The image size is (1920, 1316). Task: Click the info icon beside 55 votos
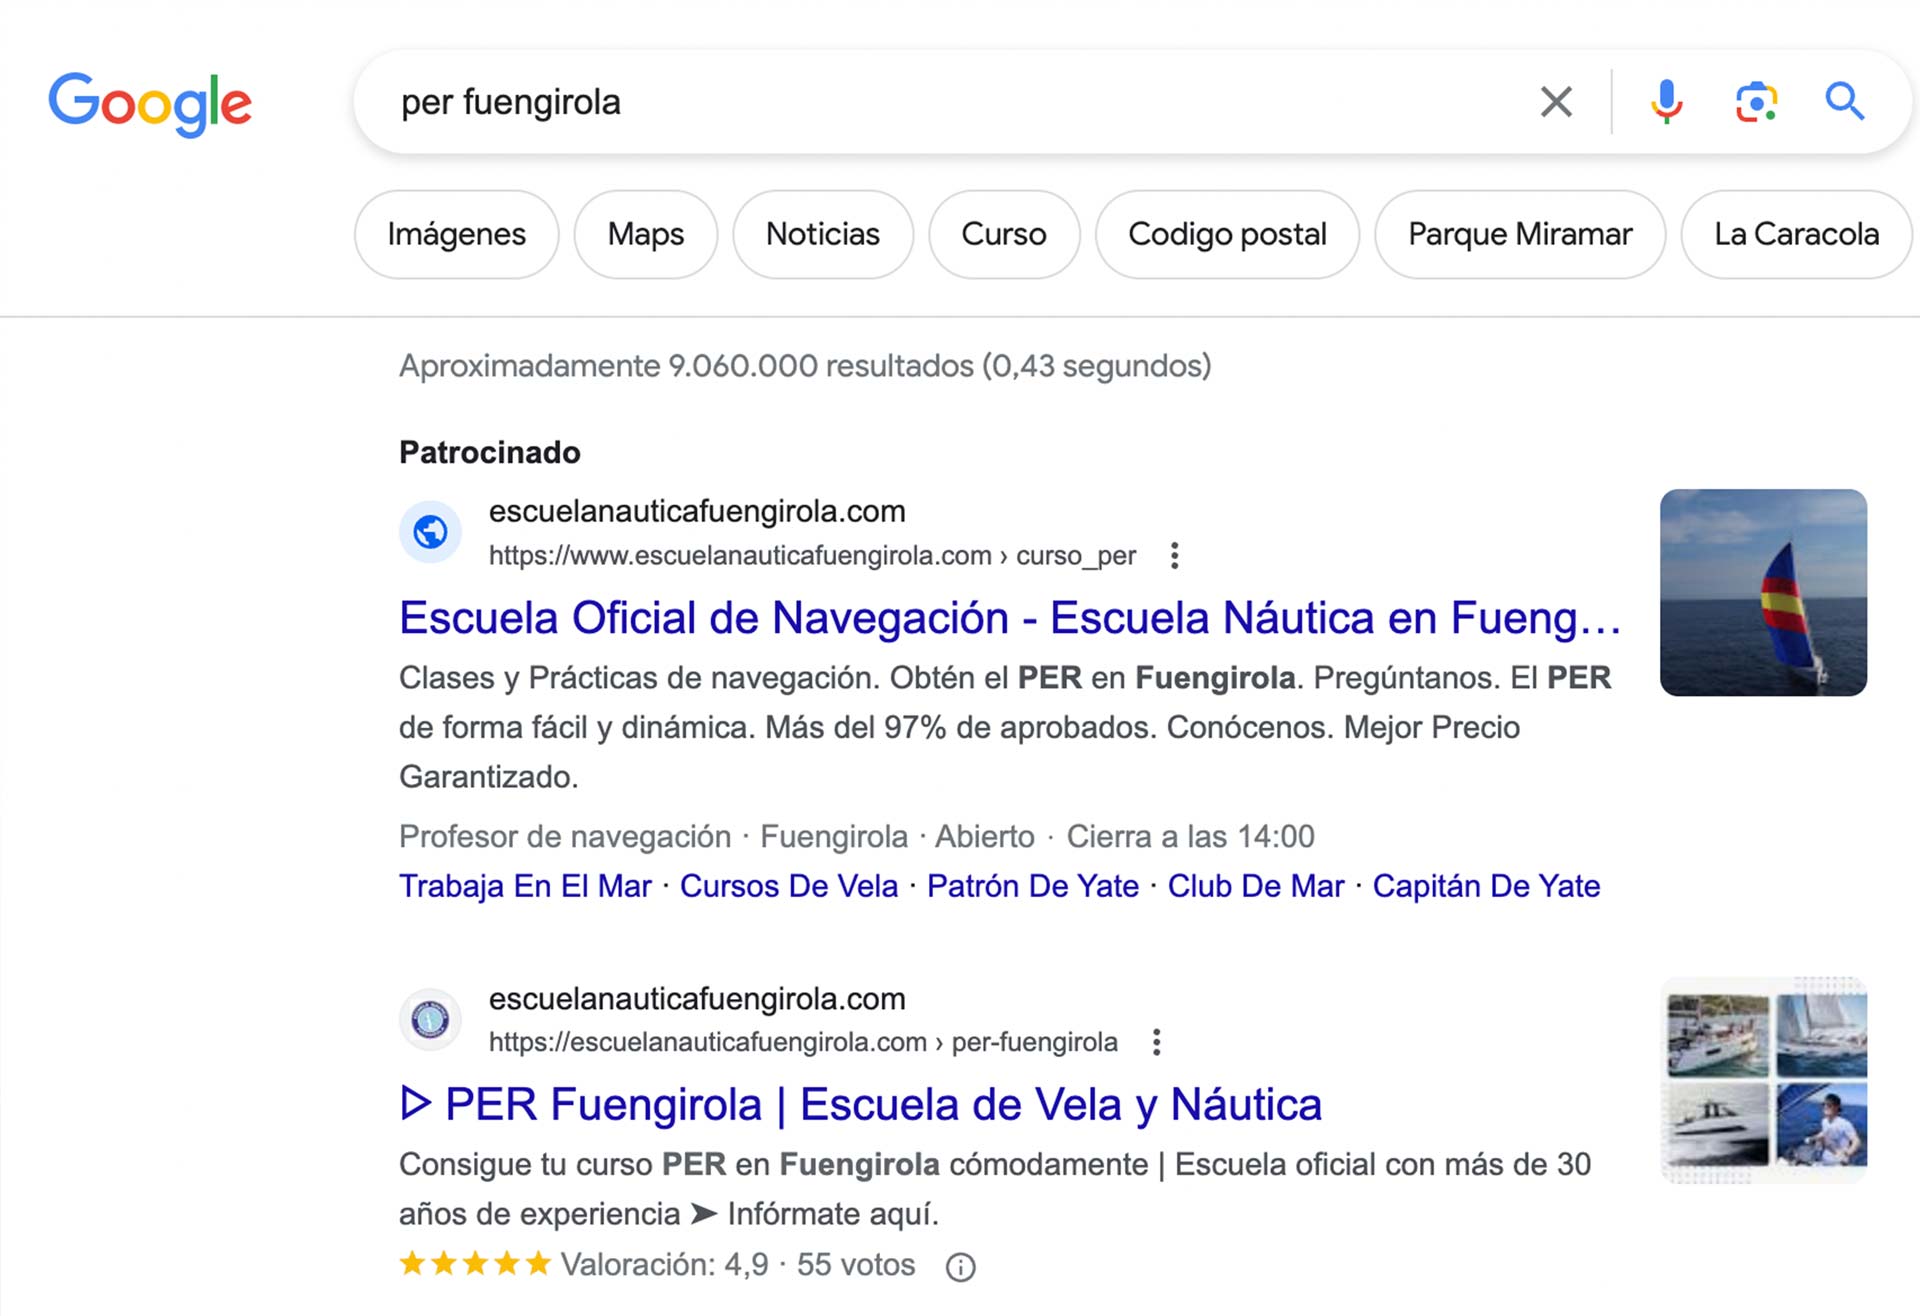coord(961,1268)
